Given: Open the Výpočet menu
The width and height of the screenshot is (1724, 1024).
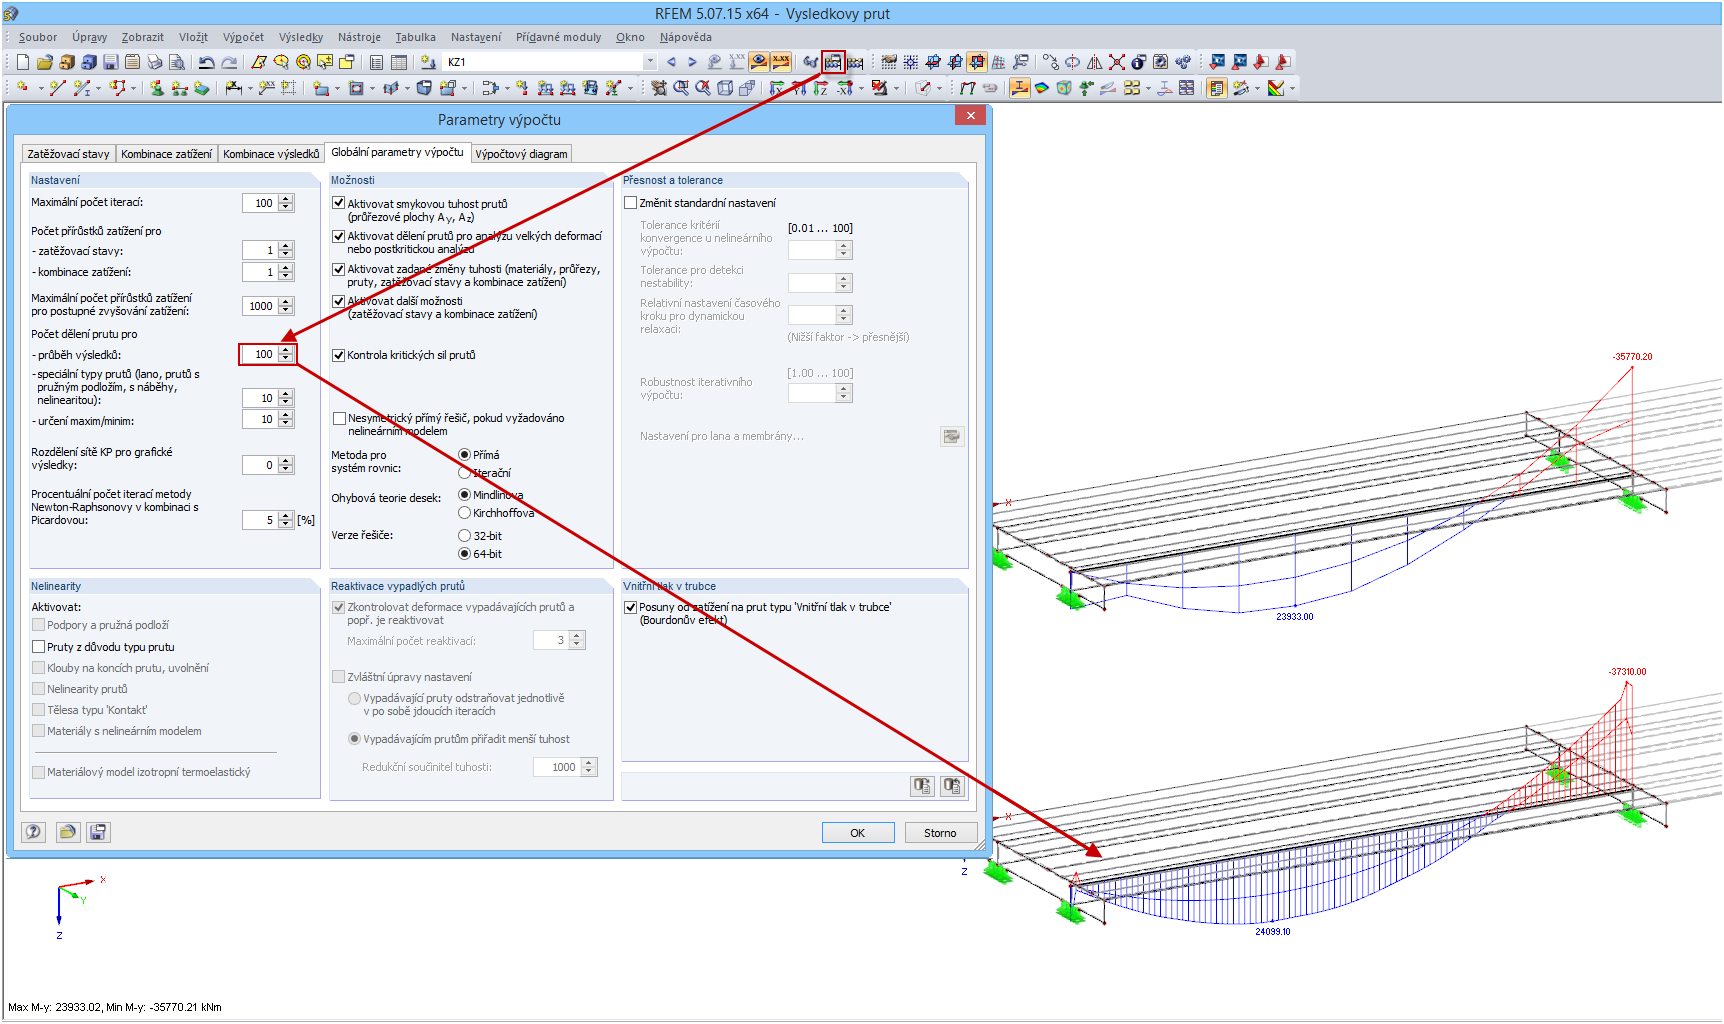Looking at the screenshot, I should (x=243, y=37).
